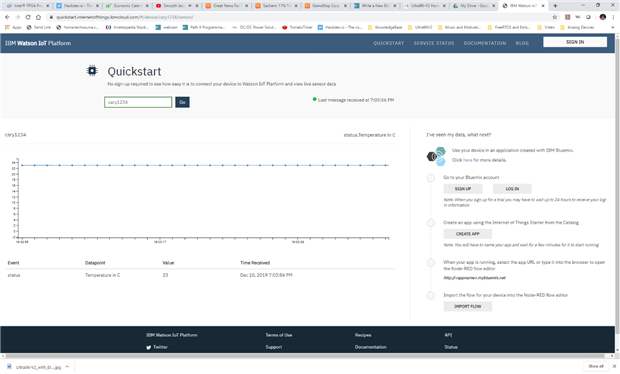Click the Dec 10, 2019 7:03:56 PM timestamp

(x=266, y=275)
